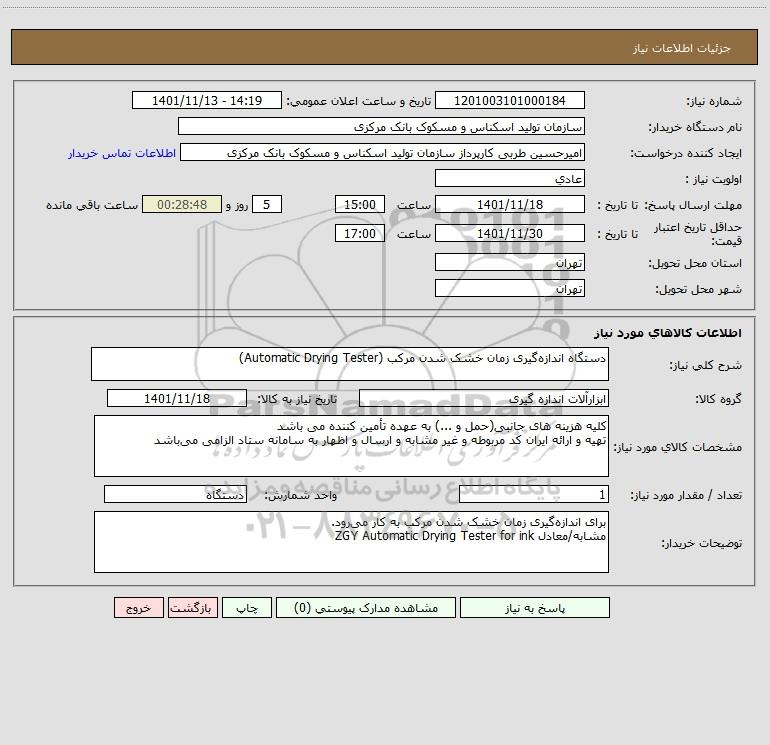Click the deadline time field 15:00
The height and width of the screenshot is (745, 770).
coord(359,204)
